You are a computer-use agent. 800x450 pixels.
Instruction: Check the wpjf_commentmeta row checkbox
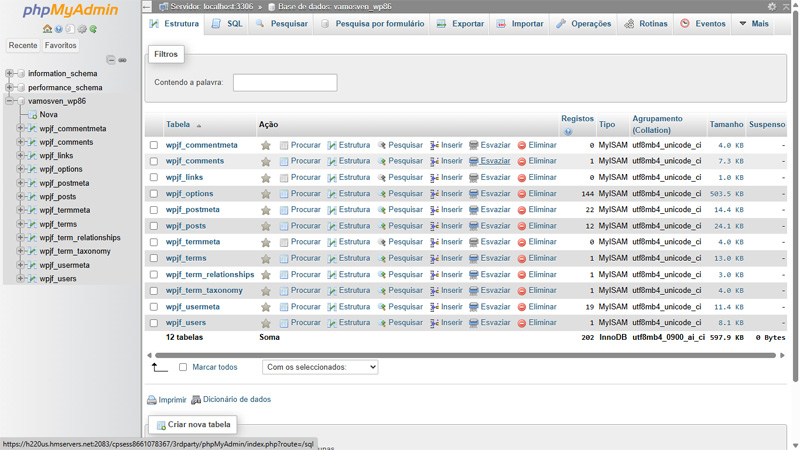[154, 145]
